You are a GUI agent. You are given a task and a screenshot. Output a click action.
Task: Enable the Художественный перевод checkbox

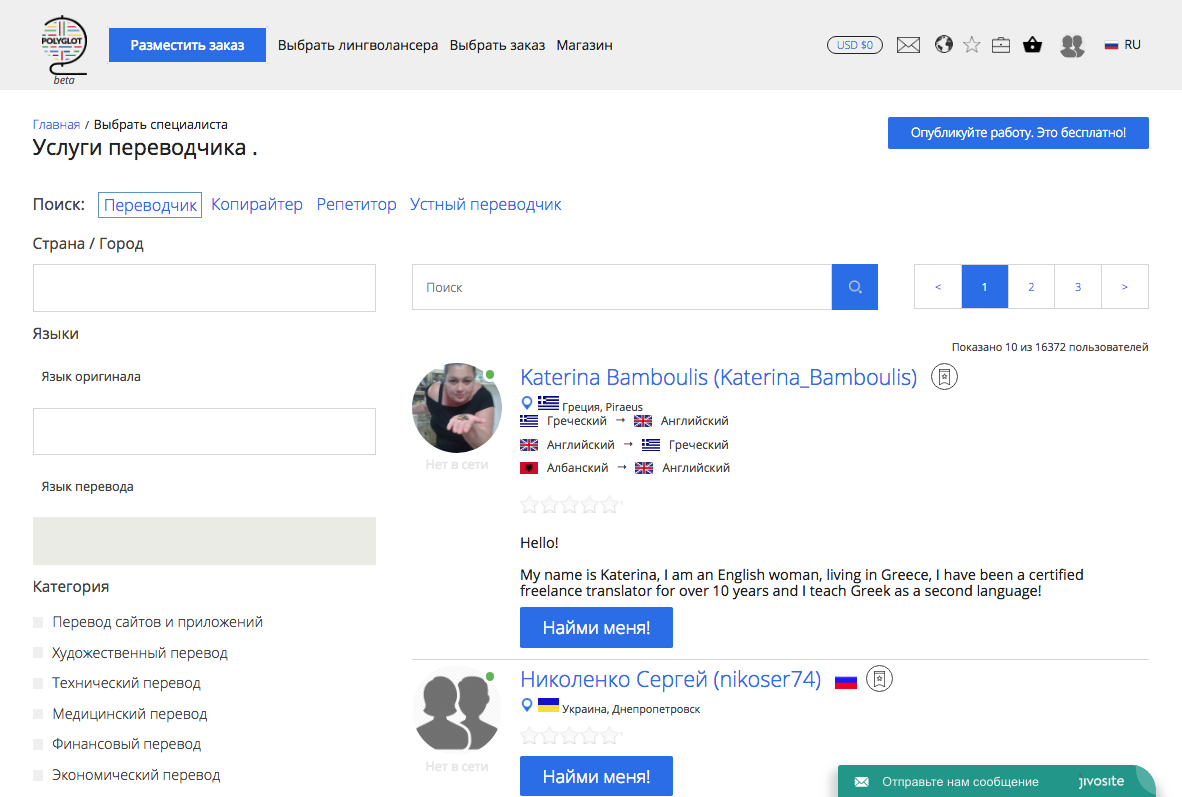click(39, 653)
